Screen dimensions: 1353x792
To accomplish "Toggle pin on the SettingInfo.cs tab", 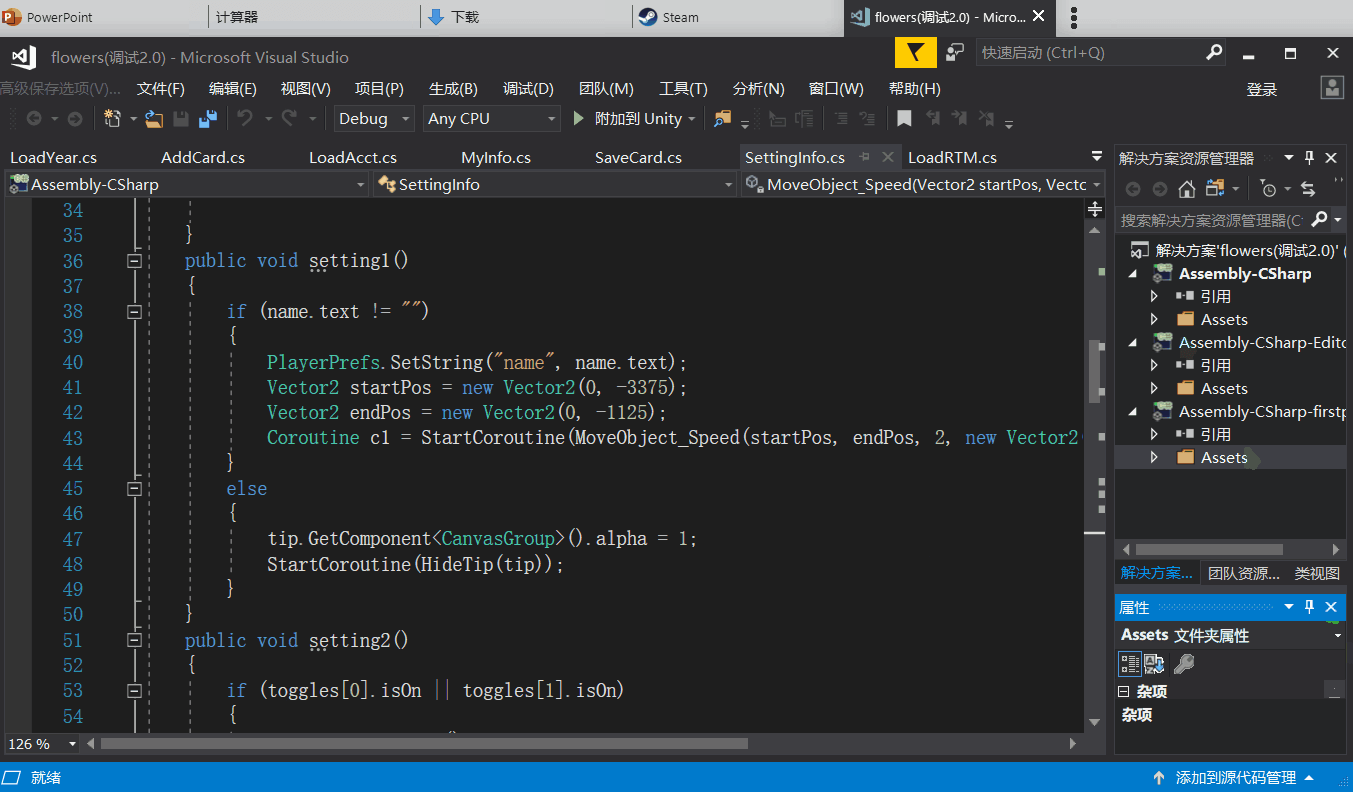I will [865, 158].
